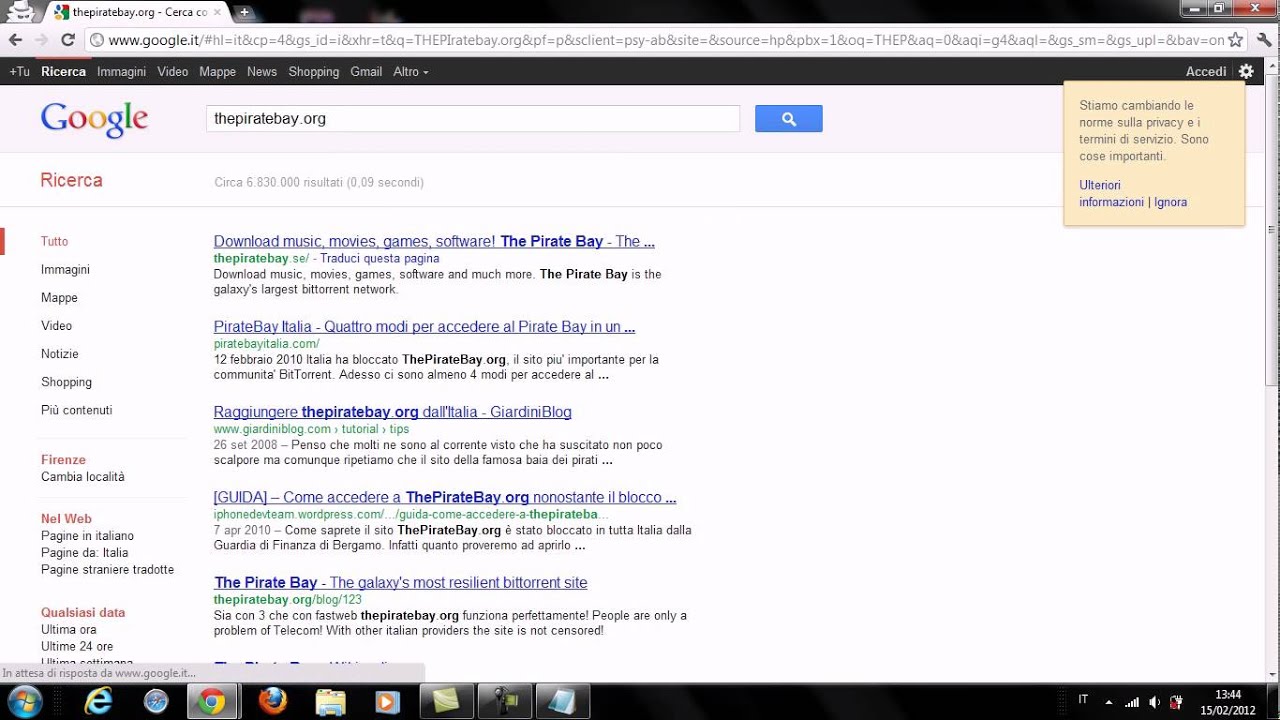
Task: Click the power plug tray icon
Action: (1177, 702)
